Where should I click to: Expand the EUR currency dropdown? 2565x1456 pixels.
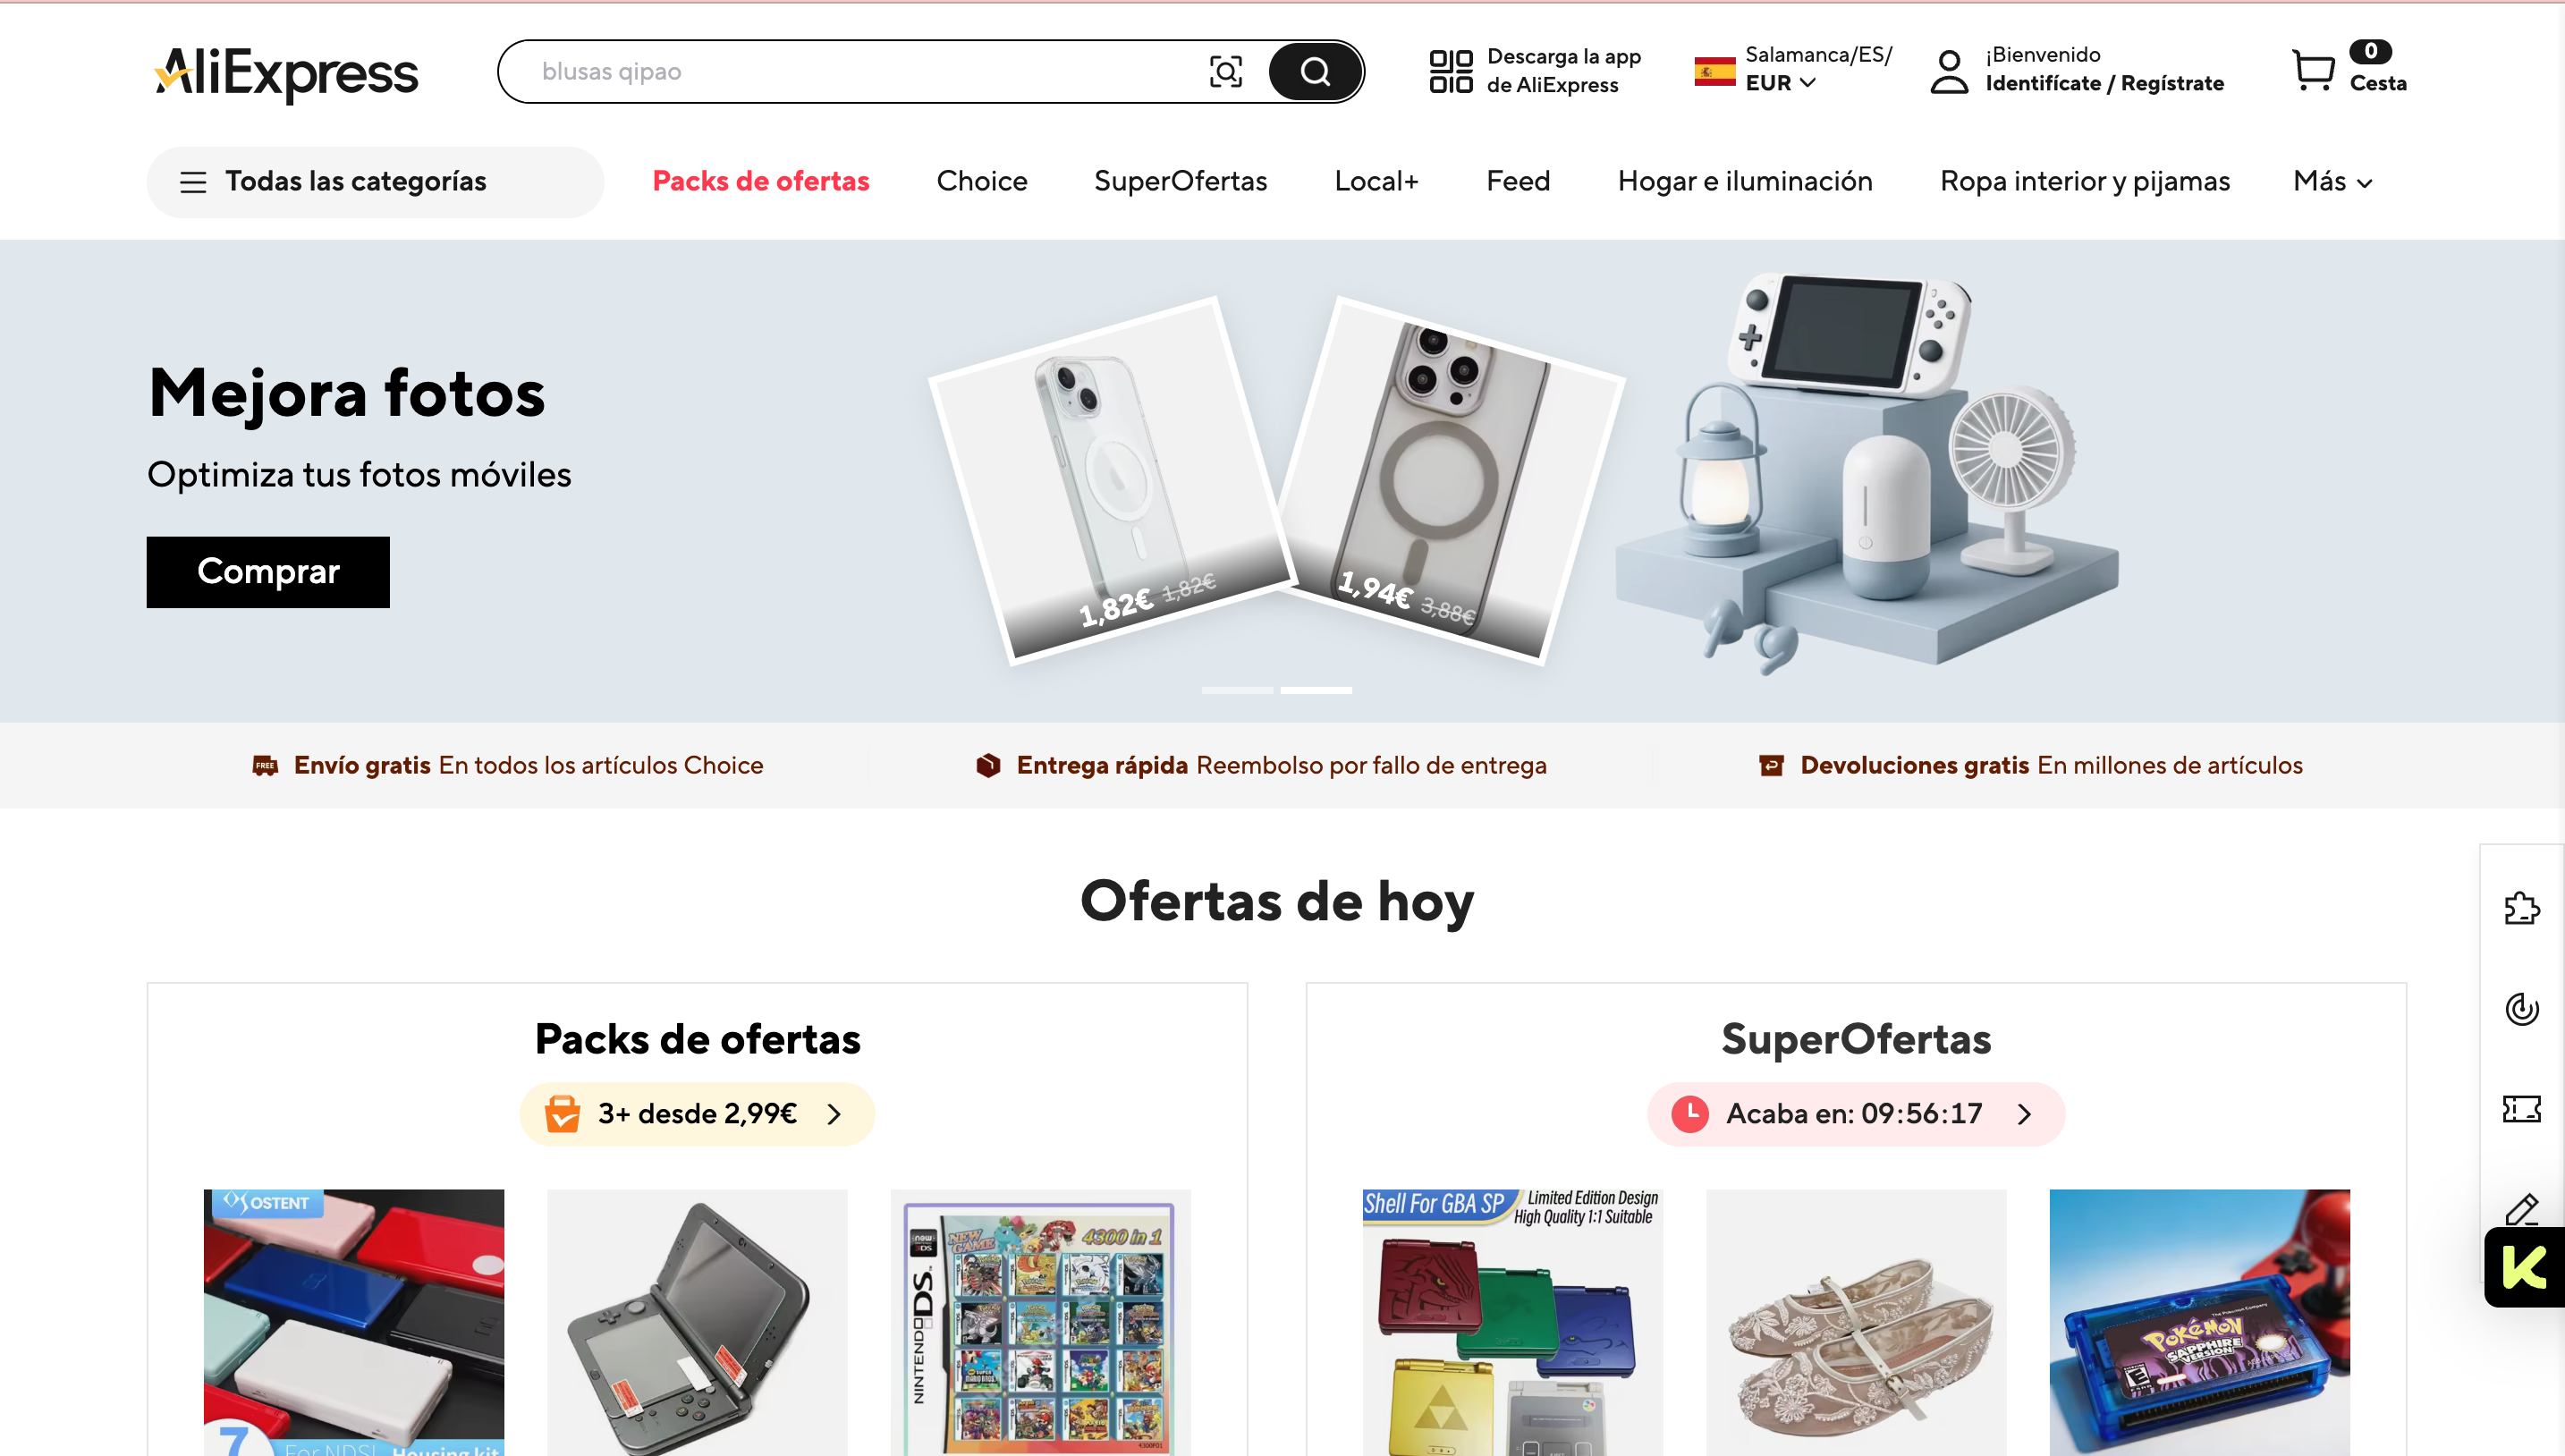(1780, 83)
